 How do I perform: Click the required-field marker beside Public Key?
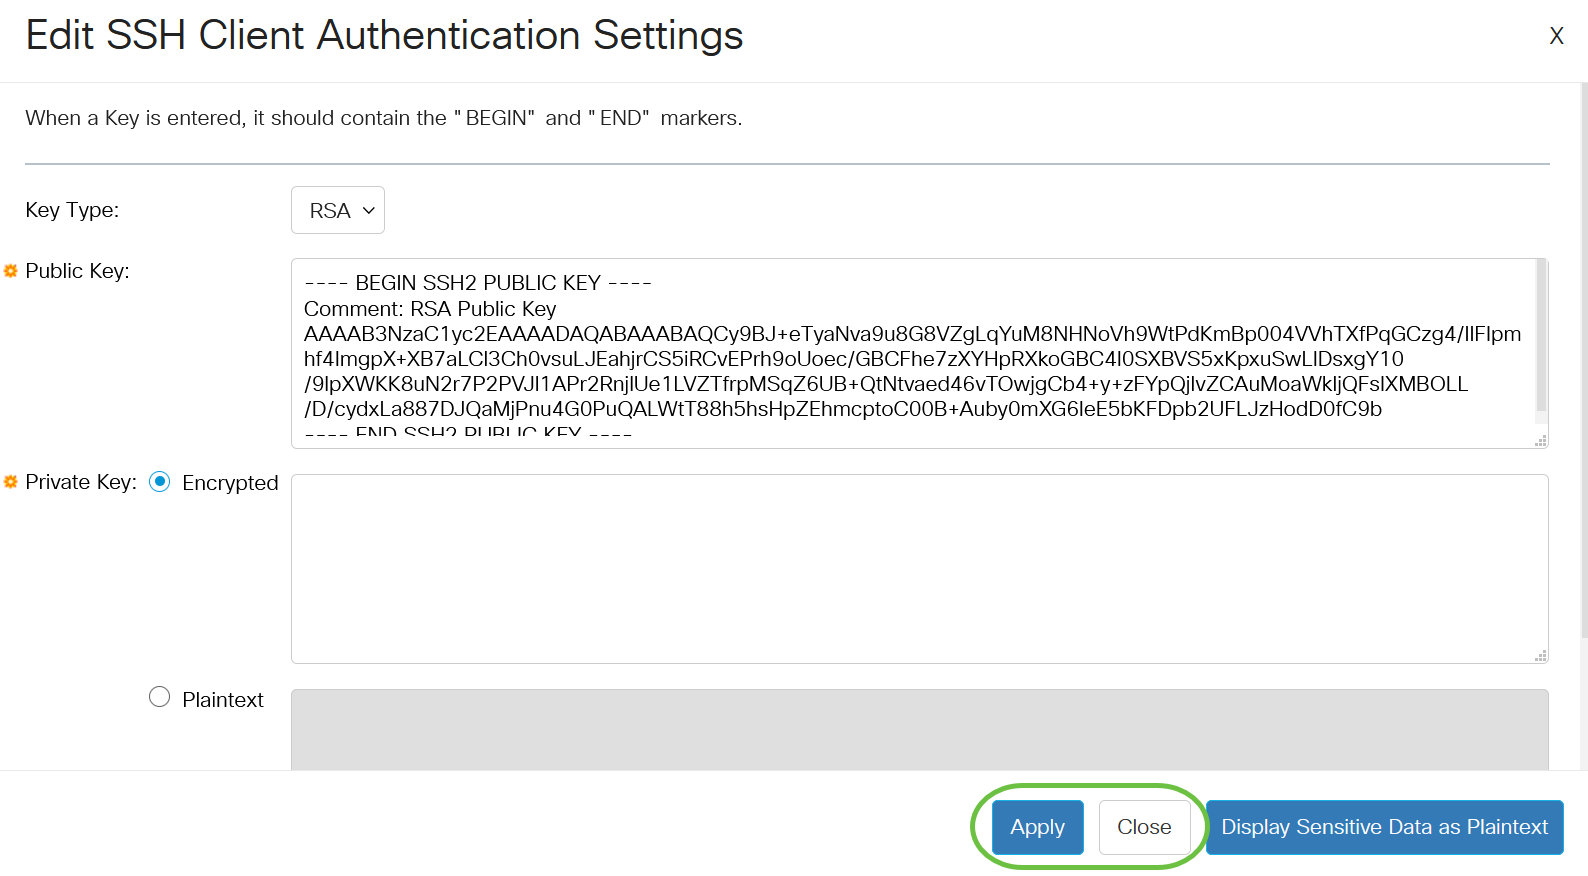pos(11,271)
